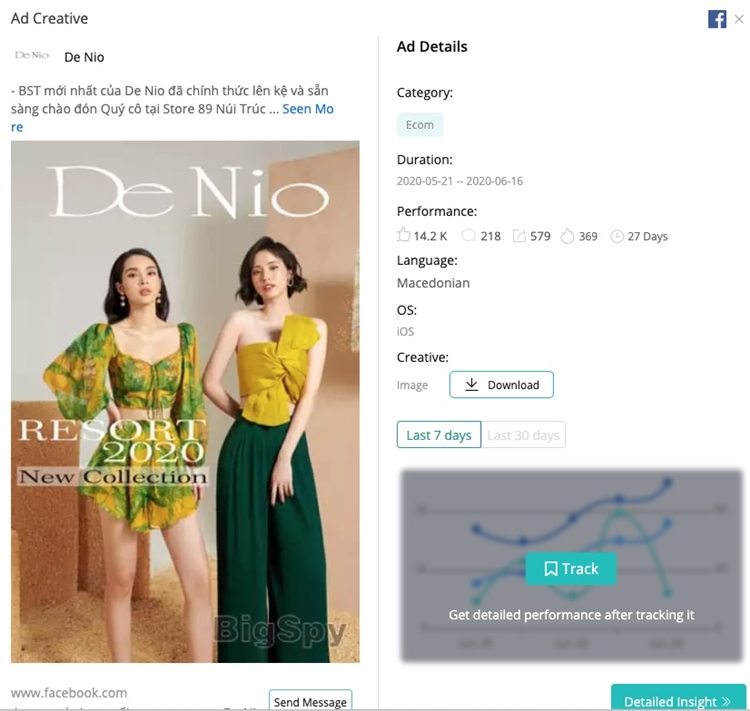Click the De Nio advertiser logo
The width and height of the screenshot is (750, 711).
32,56
